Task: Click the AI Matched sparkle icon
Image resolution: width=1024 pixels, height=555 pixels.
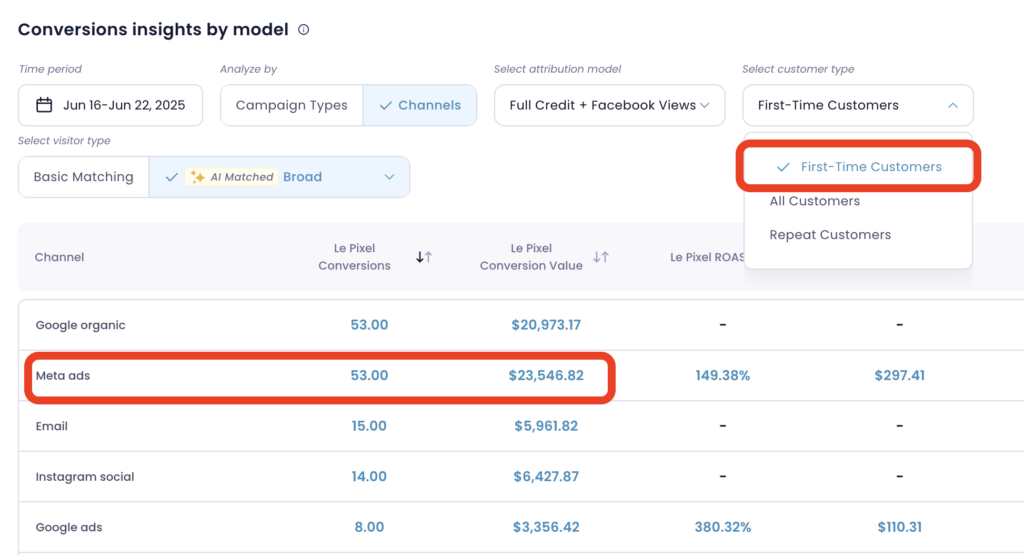Action: tap(197, 177)
